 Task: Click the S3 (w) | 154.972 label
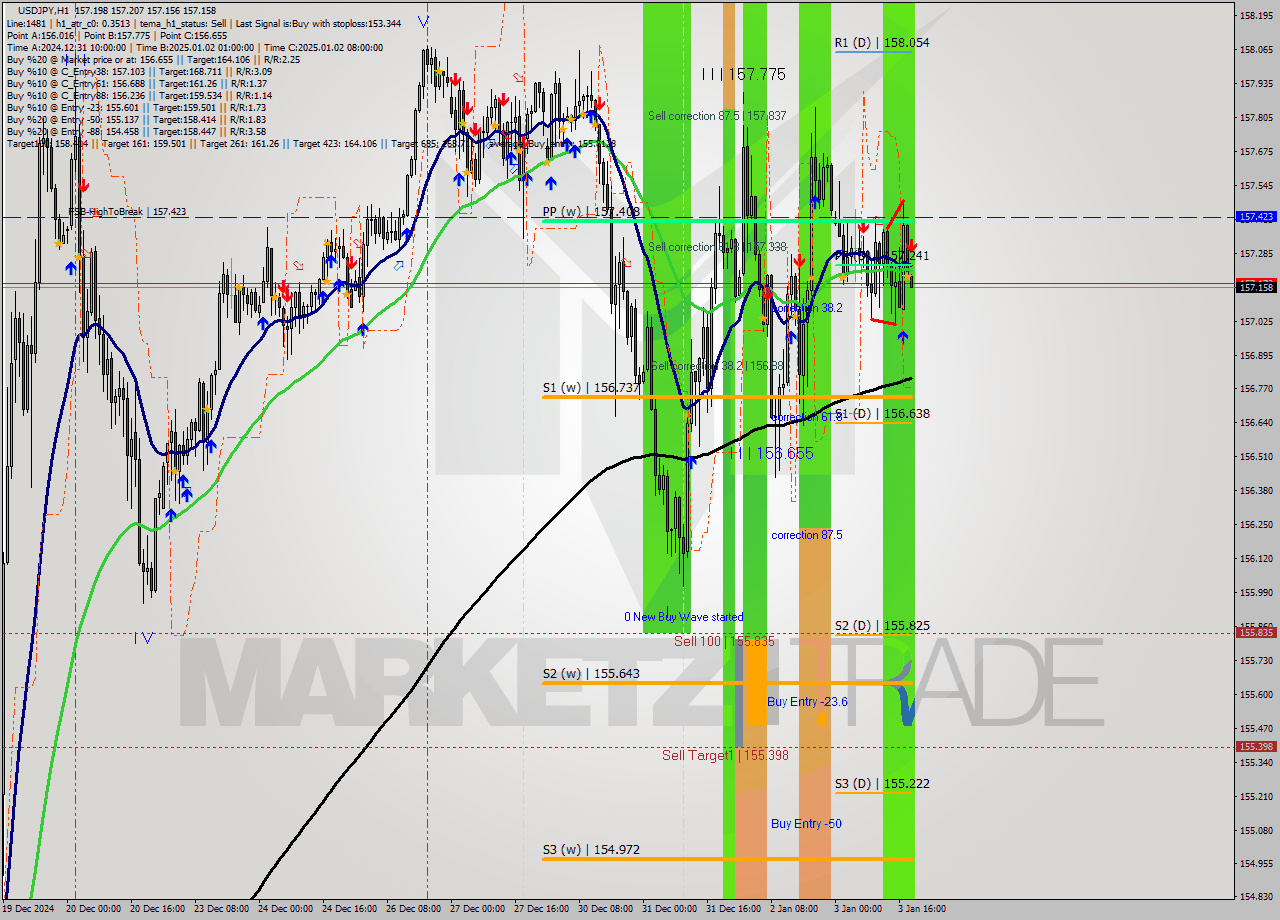coord(591,850)
